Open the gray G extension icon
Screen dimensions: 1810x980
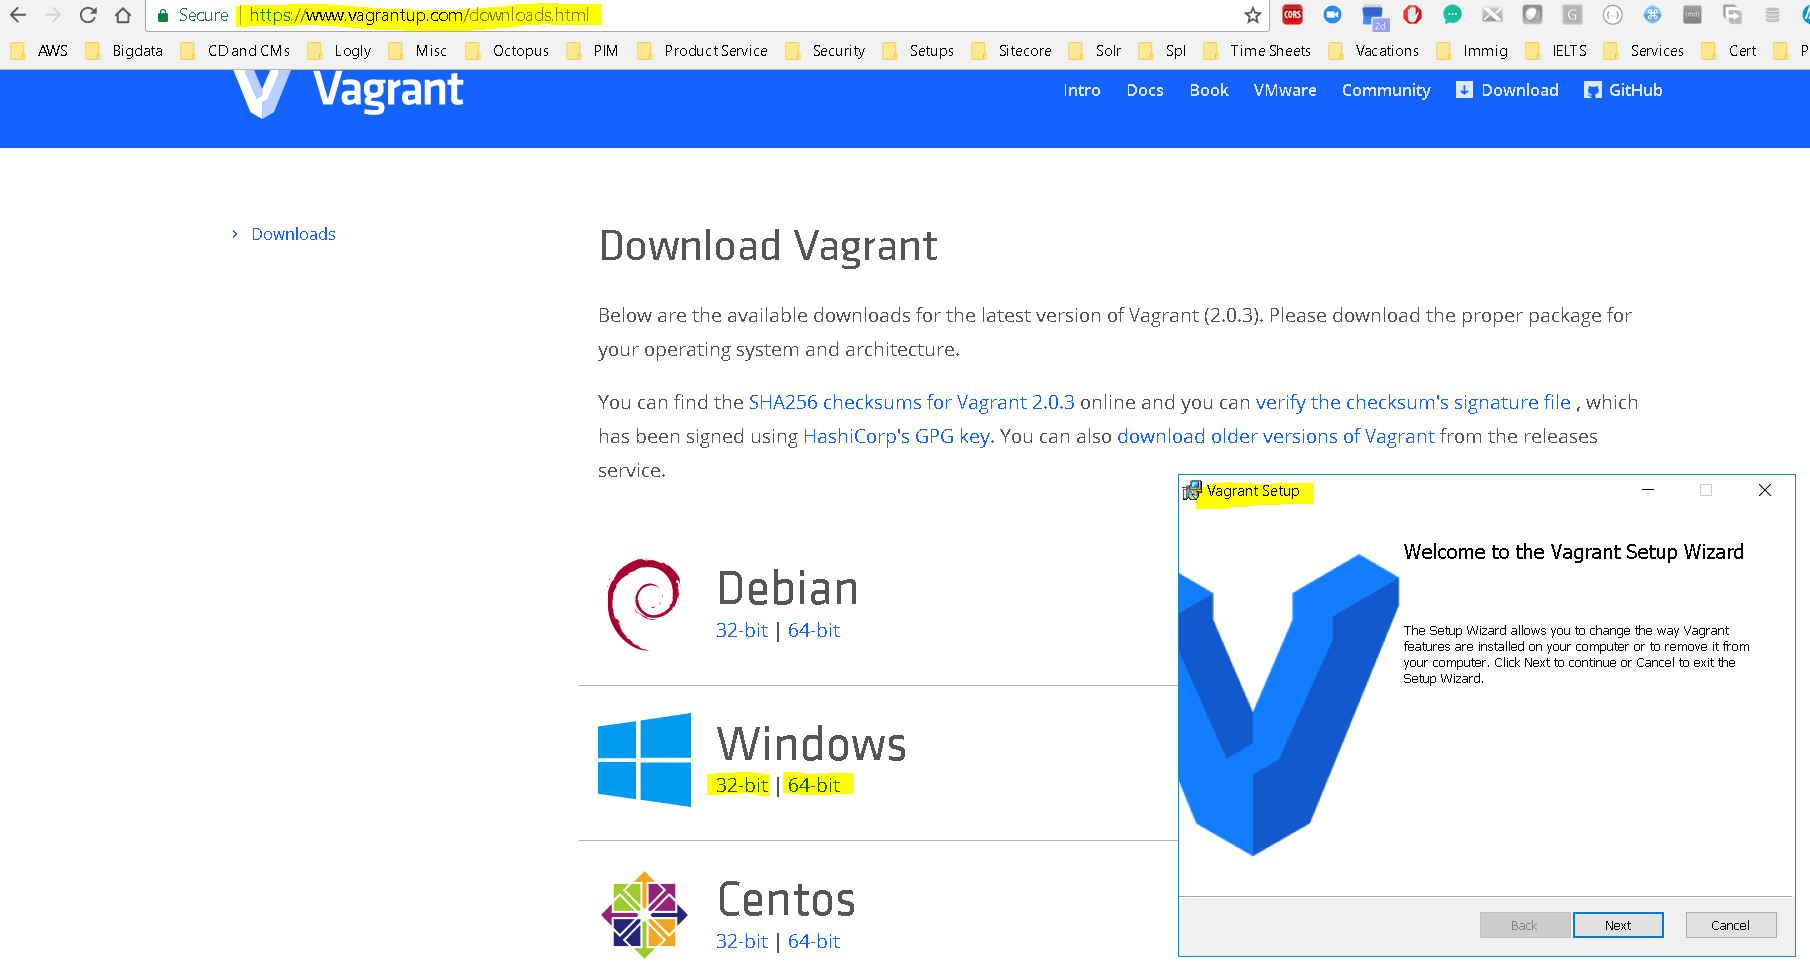pos(1572,14)
